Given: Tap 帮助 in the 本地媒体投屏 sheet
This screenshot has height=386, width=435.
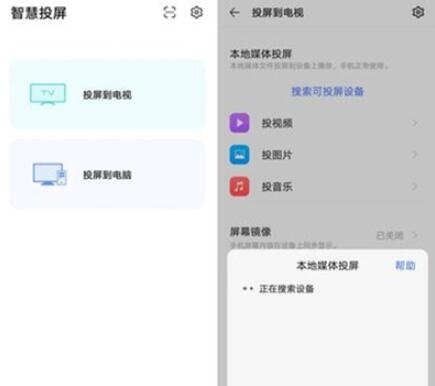Looking at the screenshot, I should 405,265.
